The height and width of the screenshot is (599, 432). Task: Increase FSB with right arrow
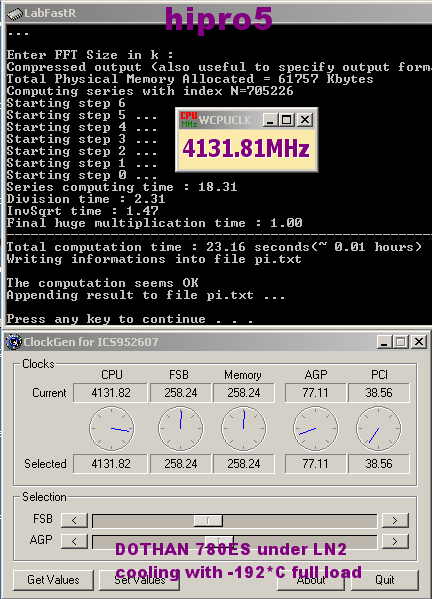[395, 520]
